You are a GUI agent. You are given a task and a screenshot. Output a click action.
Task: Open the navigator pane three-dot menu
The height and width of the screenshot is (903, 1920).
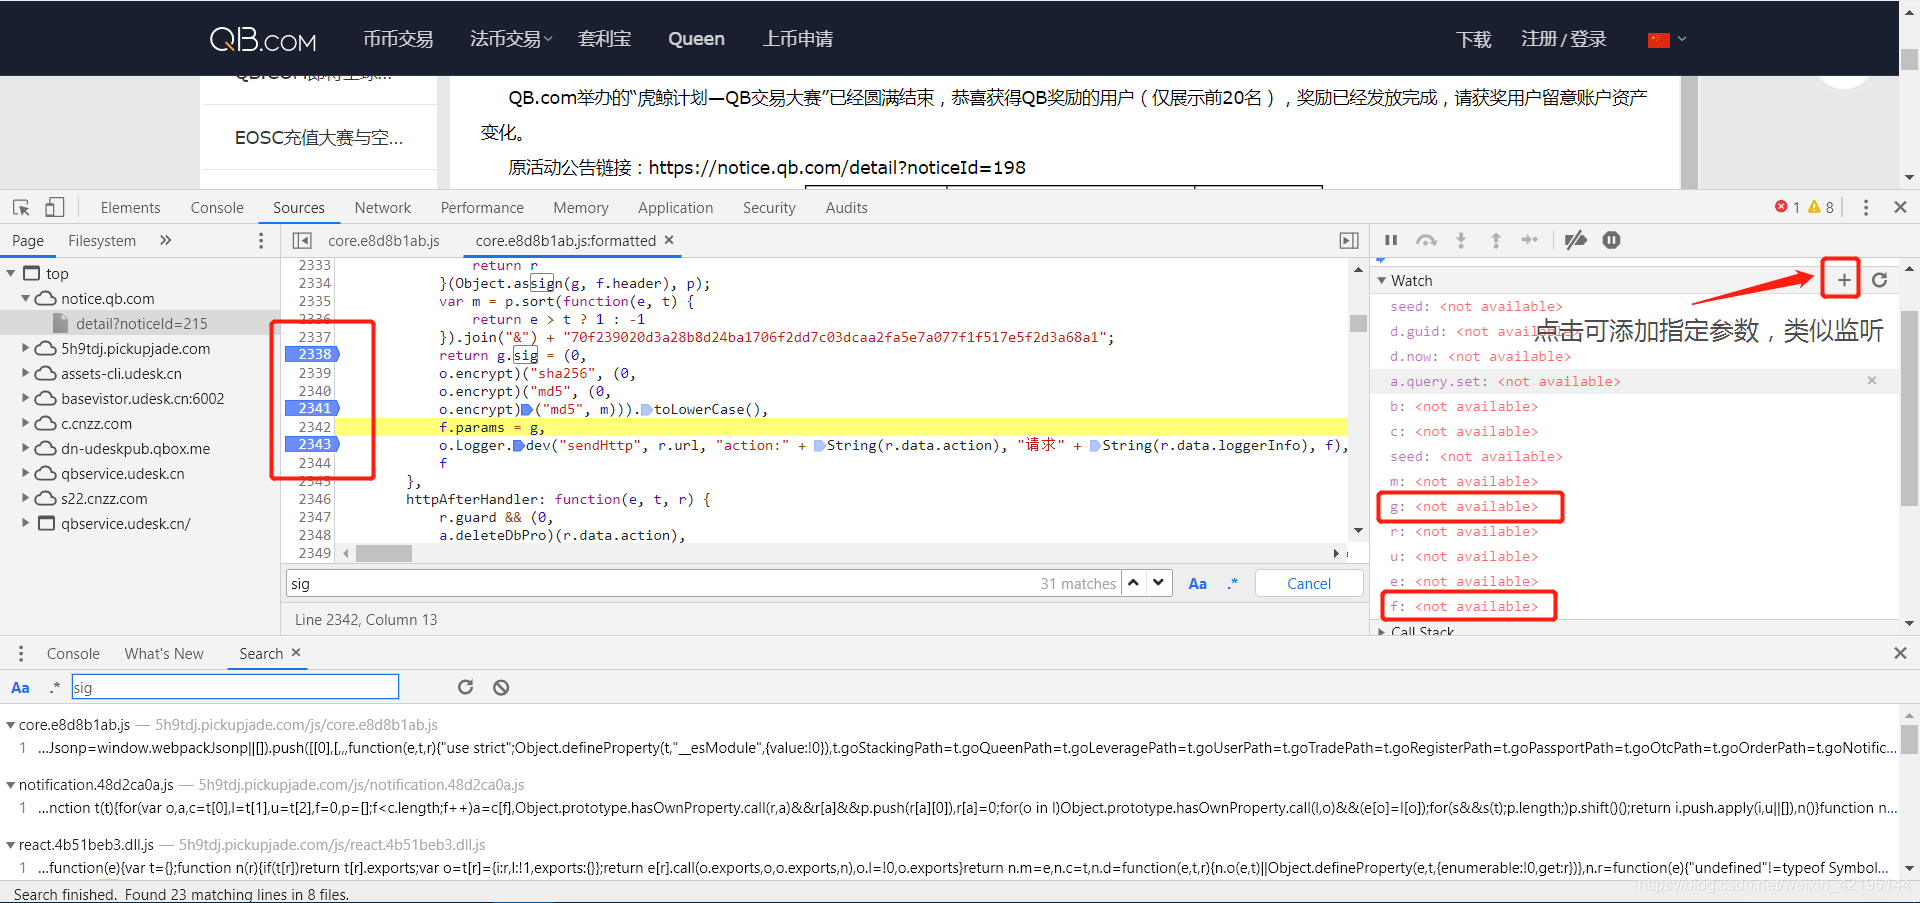[261, 240]
